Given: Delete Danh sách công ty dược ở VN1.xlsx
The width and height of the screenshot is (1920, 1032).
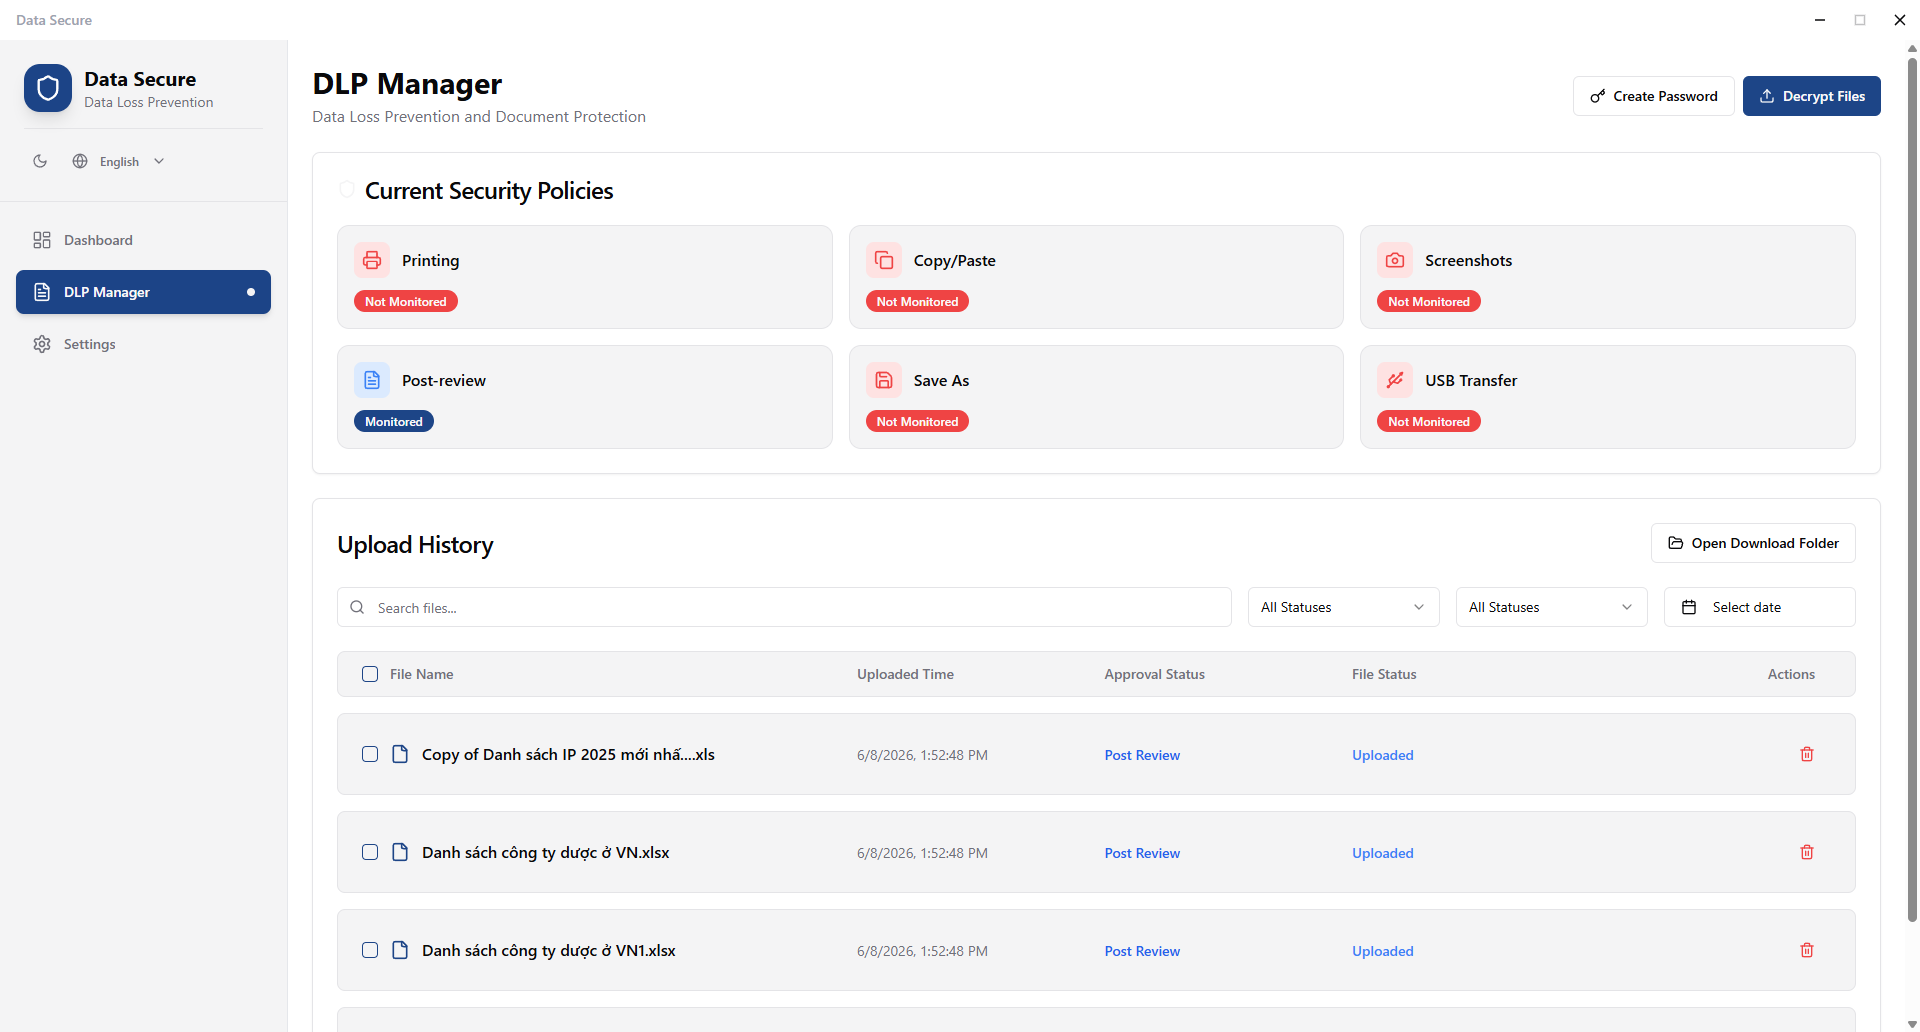Looking at the screenshot, I should point(1807,950).
